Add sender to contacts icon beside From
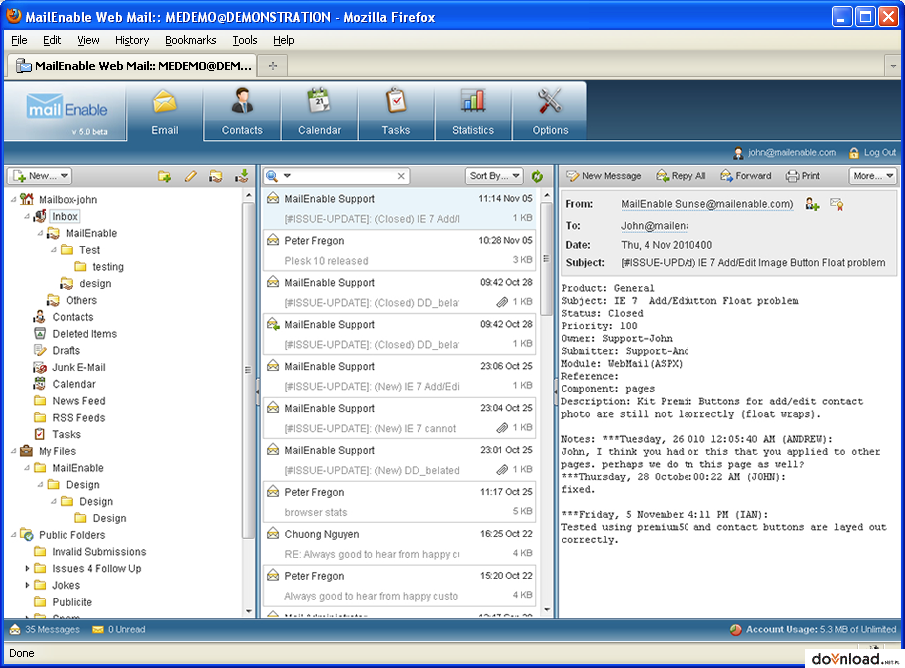905x668 pixels. click(812, 204)
